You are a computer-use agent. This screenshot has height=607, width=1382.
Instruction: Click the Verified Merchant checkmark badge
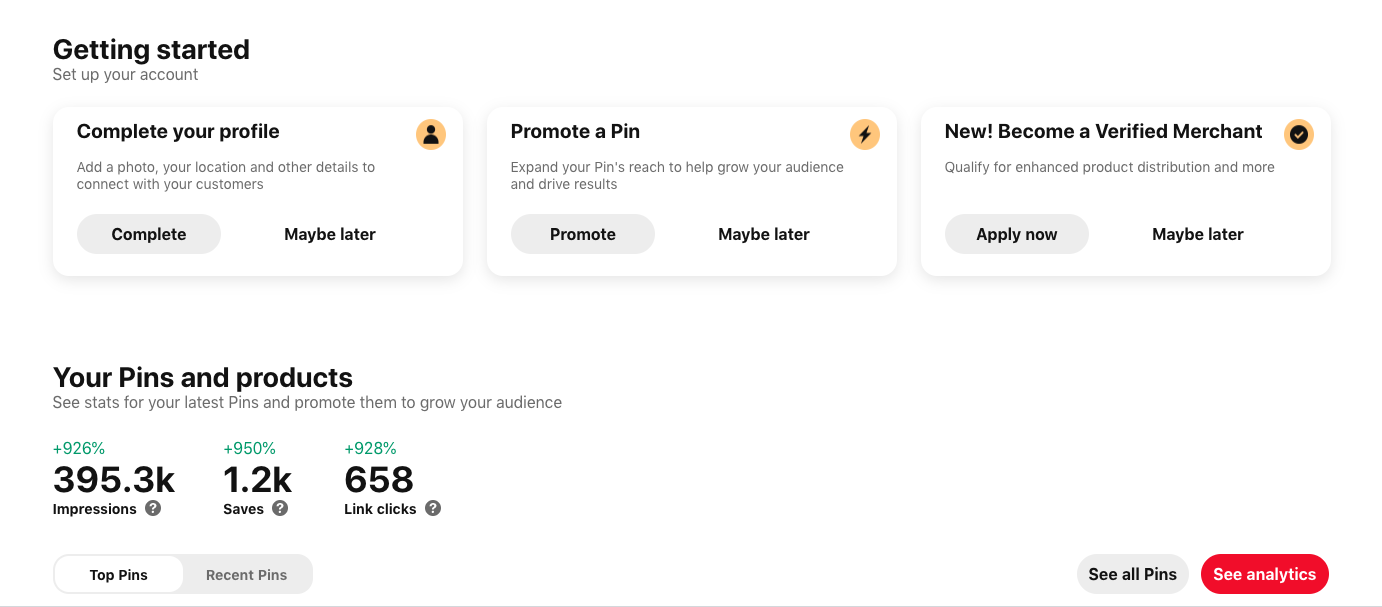coord(1299,134)
